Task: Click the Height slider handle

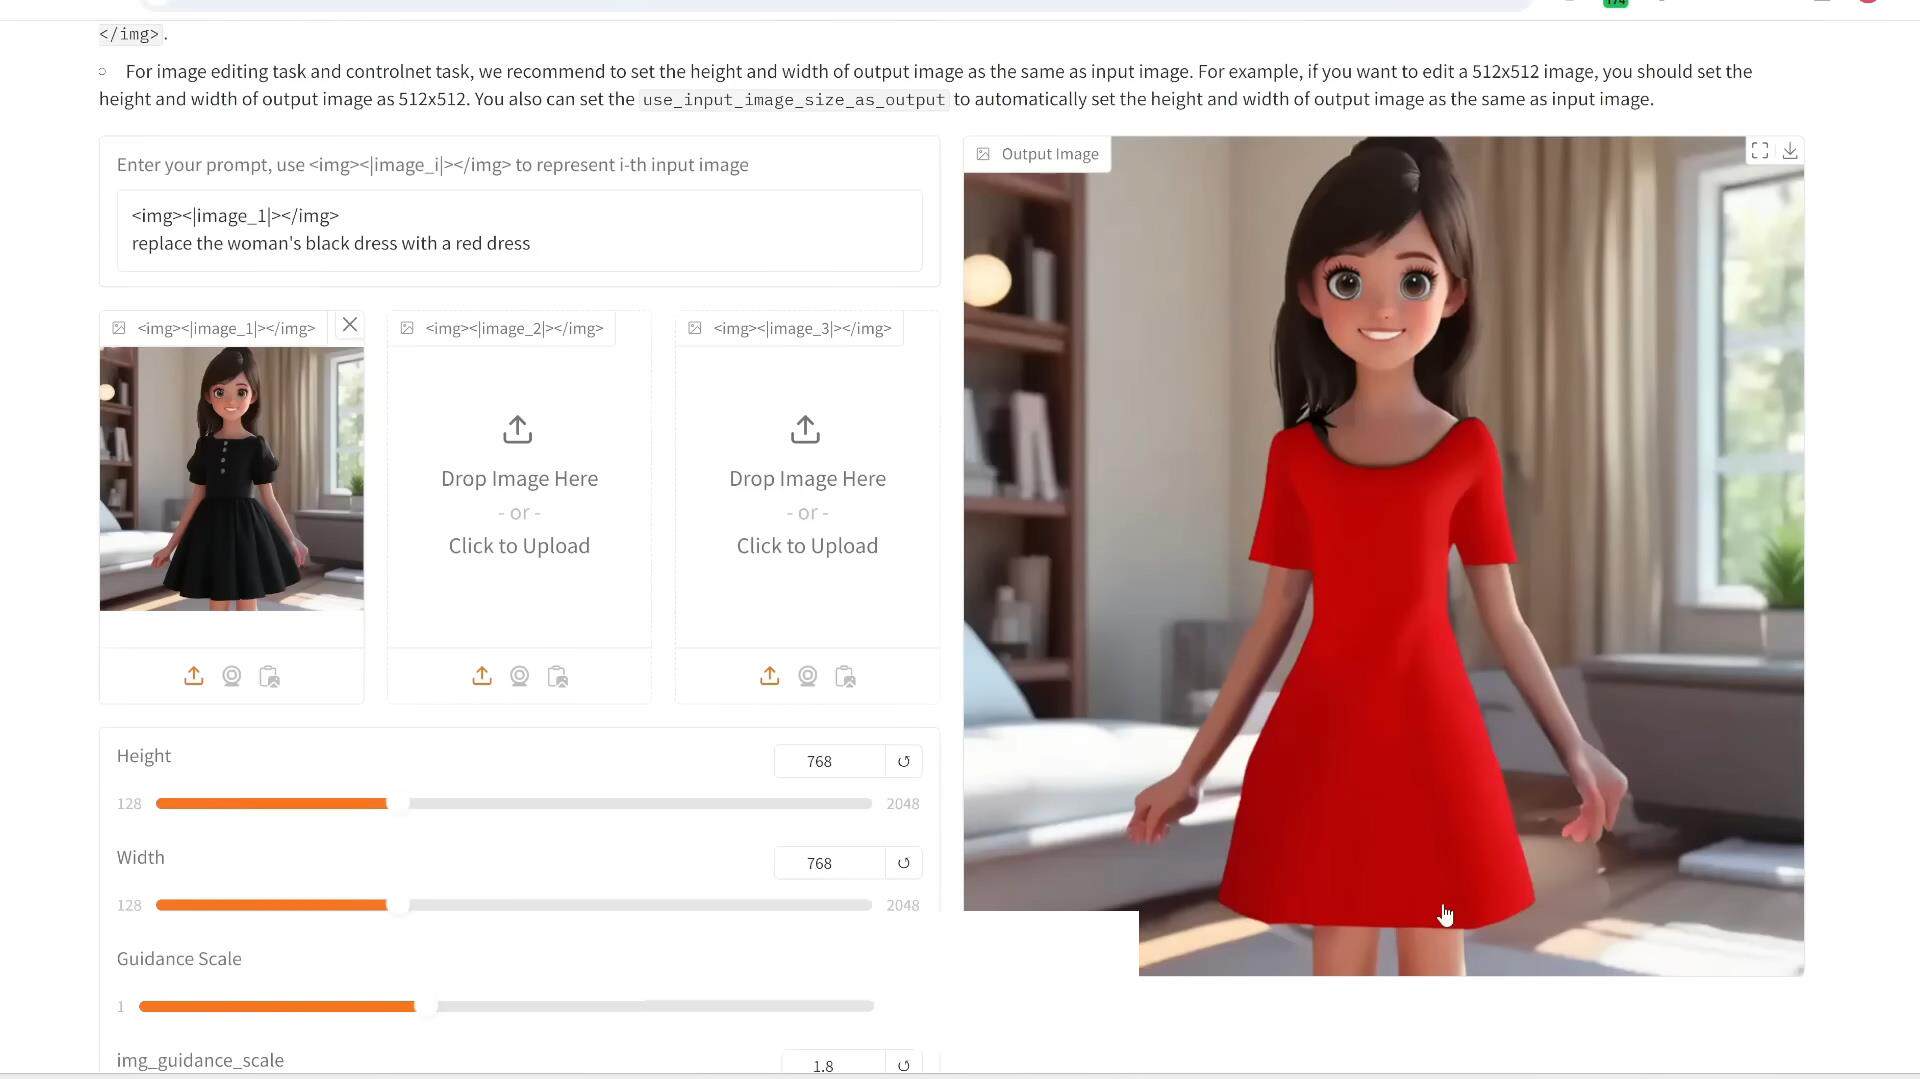Action: [x=398, y=804]
